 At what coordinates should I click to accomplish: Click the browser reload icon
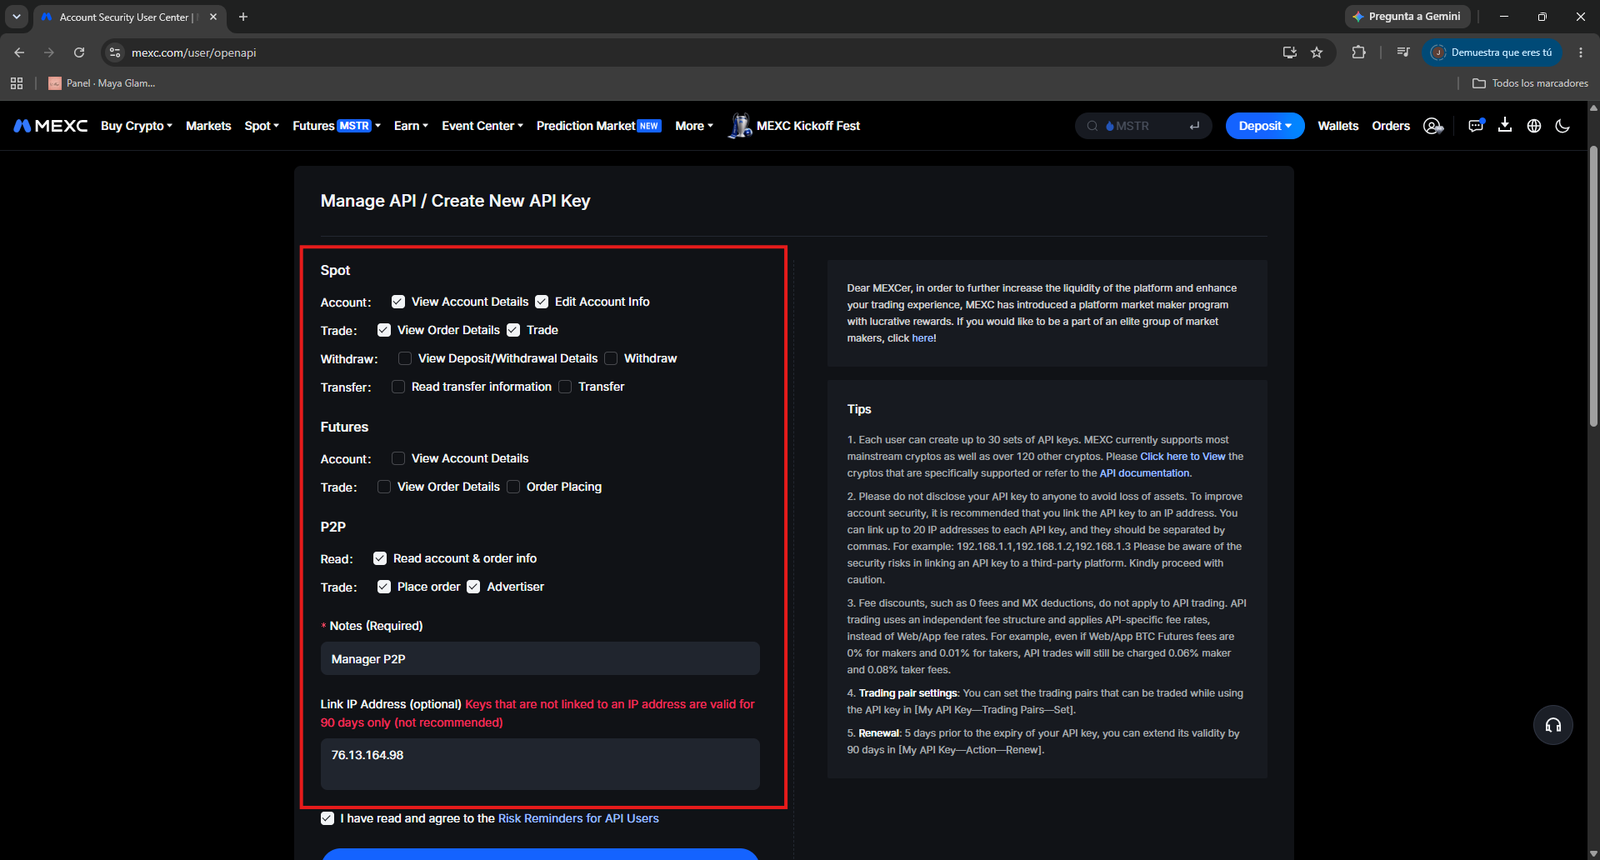[x=79, y=52]
